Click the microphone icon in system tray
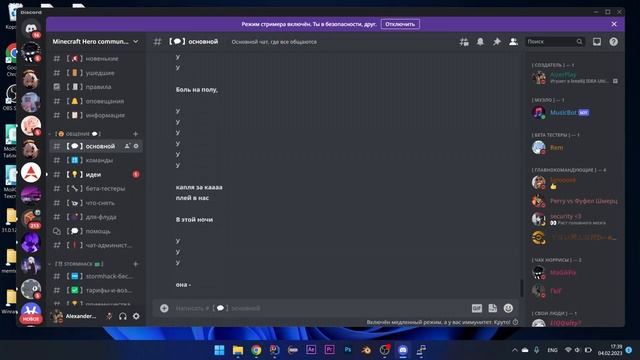The height and width of the screenshot is (360, 640). pyautogui.click(x=537, y=350)
